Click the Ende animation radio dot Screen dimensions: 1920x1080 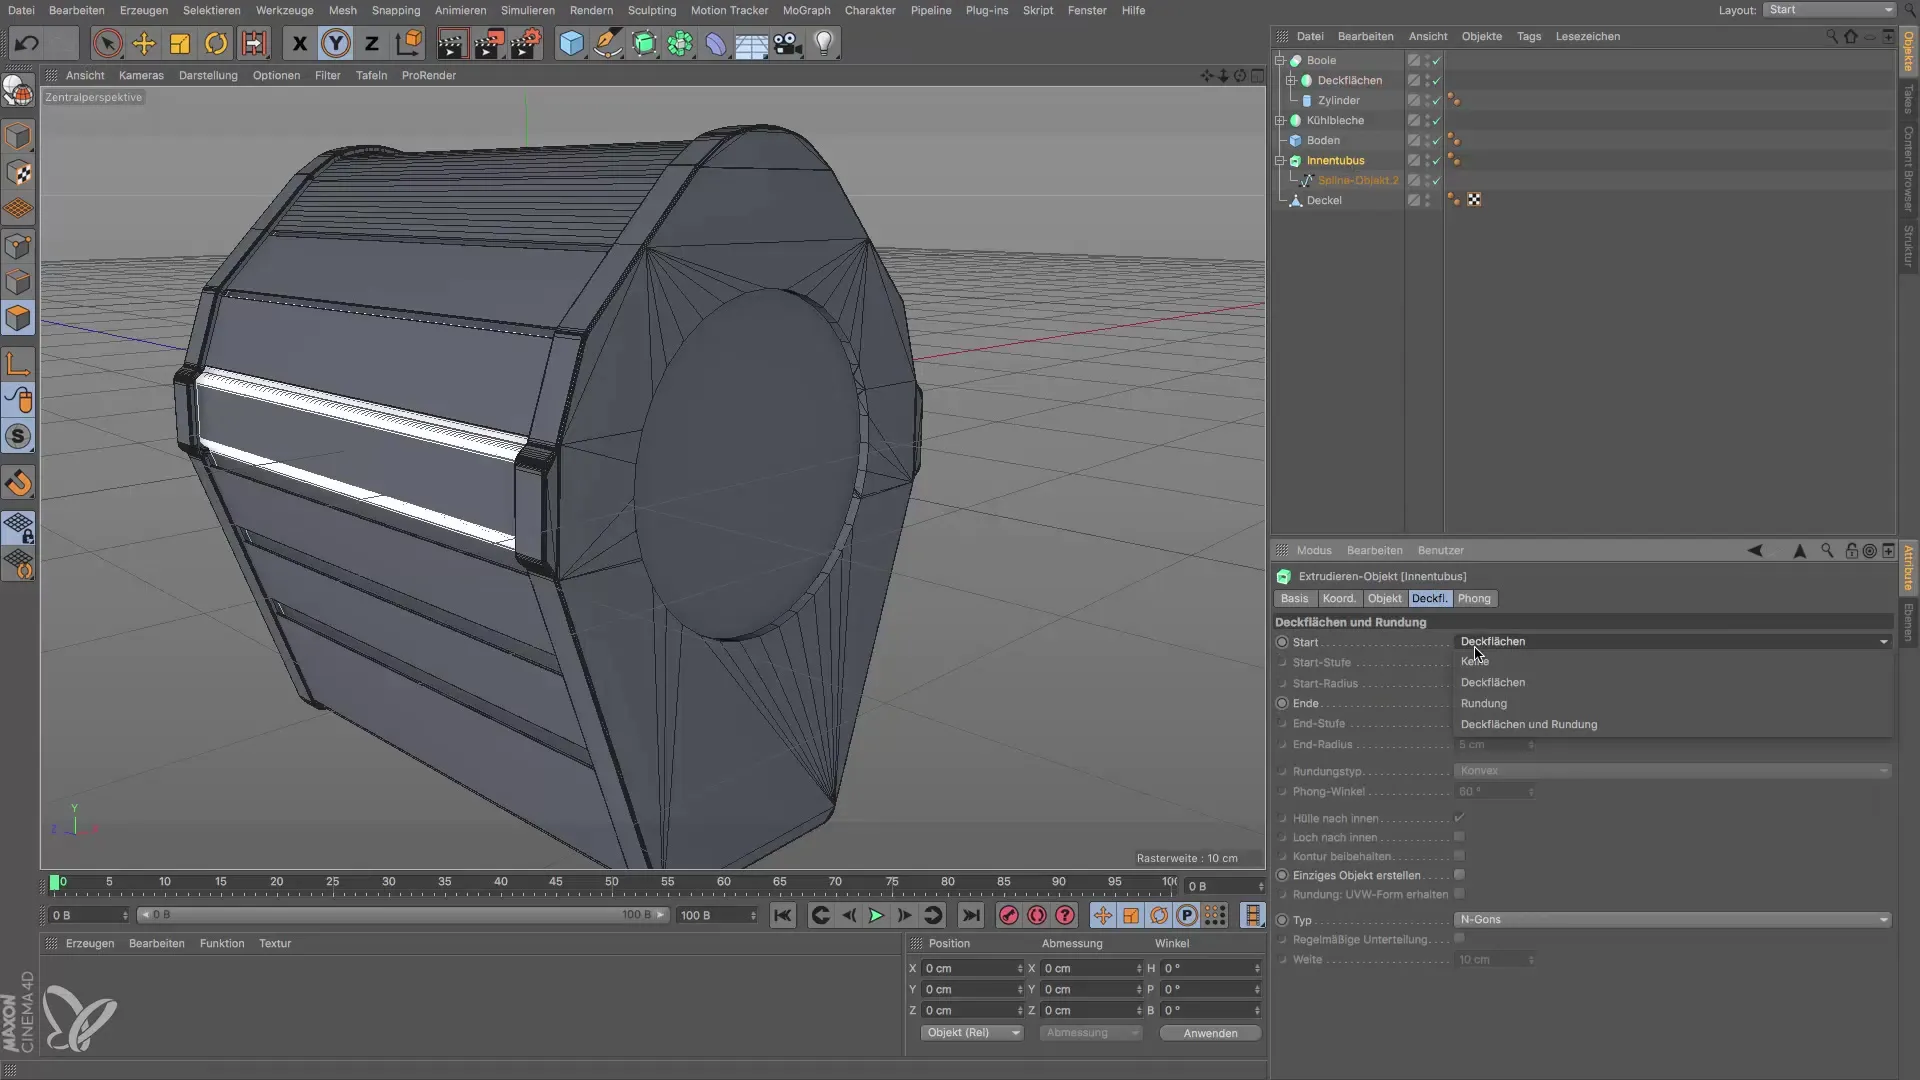coord(1282,703)
